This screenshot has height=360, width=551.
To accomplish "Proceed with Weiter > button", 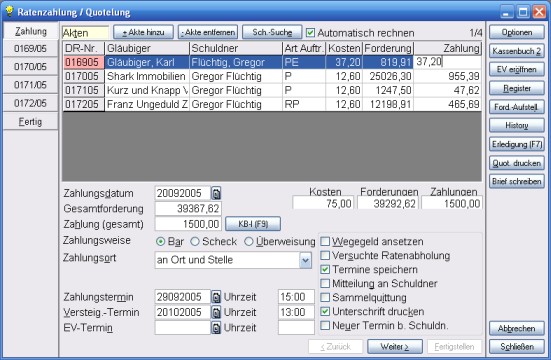I will tap(395, 347).
